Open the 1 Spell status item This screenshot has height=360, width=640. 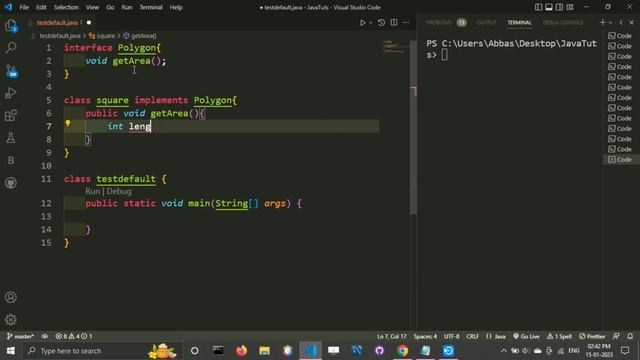click(559, 336)
